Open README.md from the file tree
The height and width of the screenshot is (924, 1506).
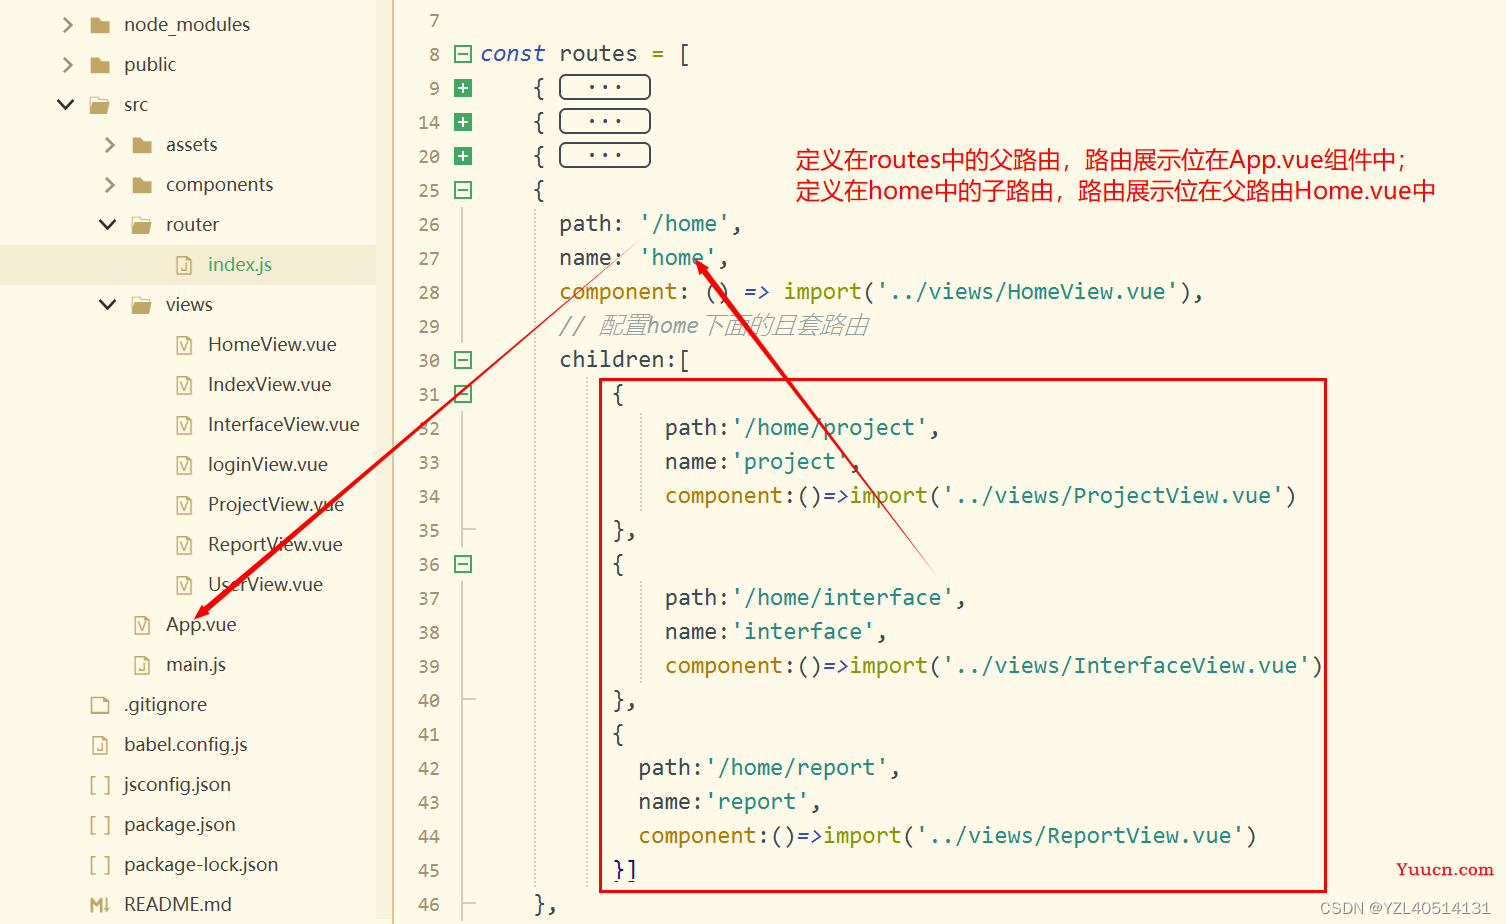177,905
